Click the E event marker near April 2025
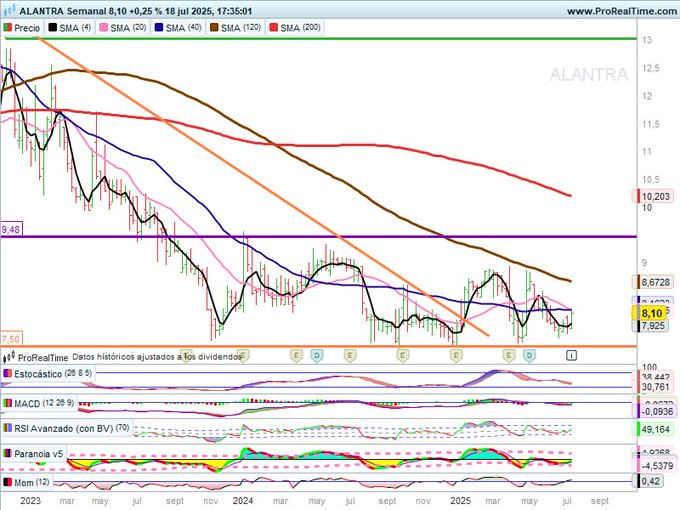The height and width of the screenshot is (510, 680). point(509,356)
